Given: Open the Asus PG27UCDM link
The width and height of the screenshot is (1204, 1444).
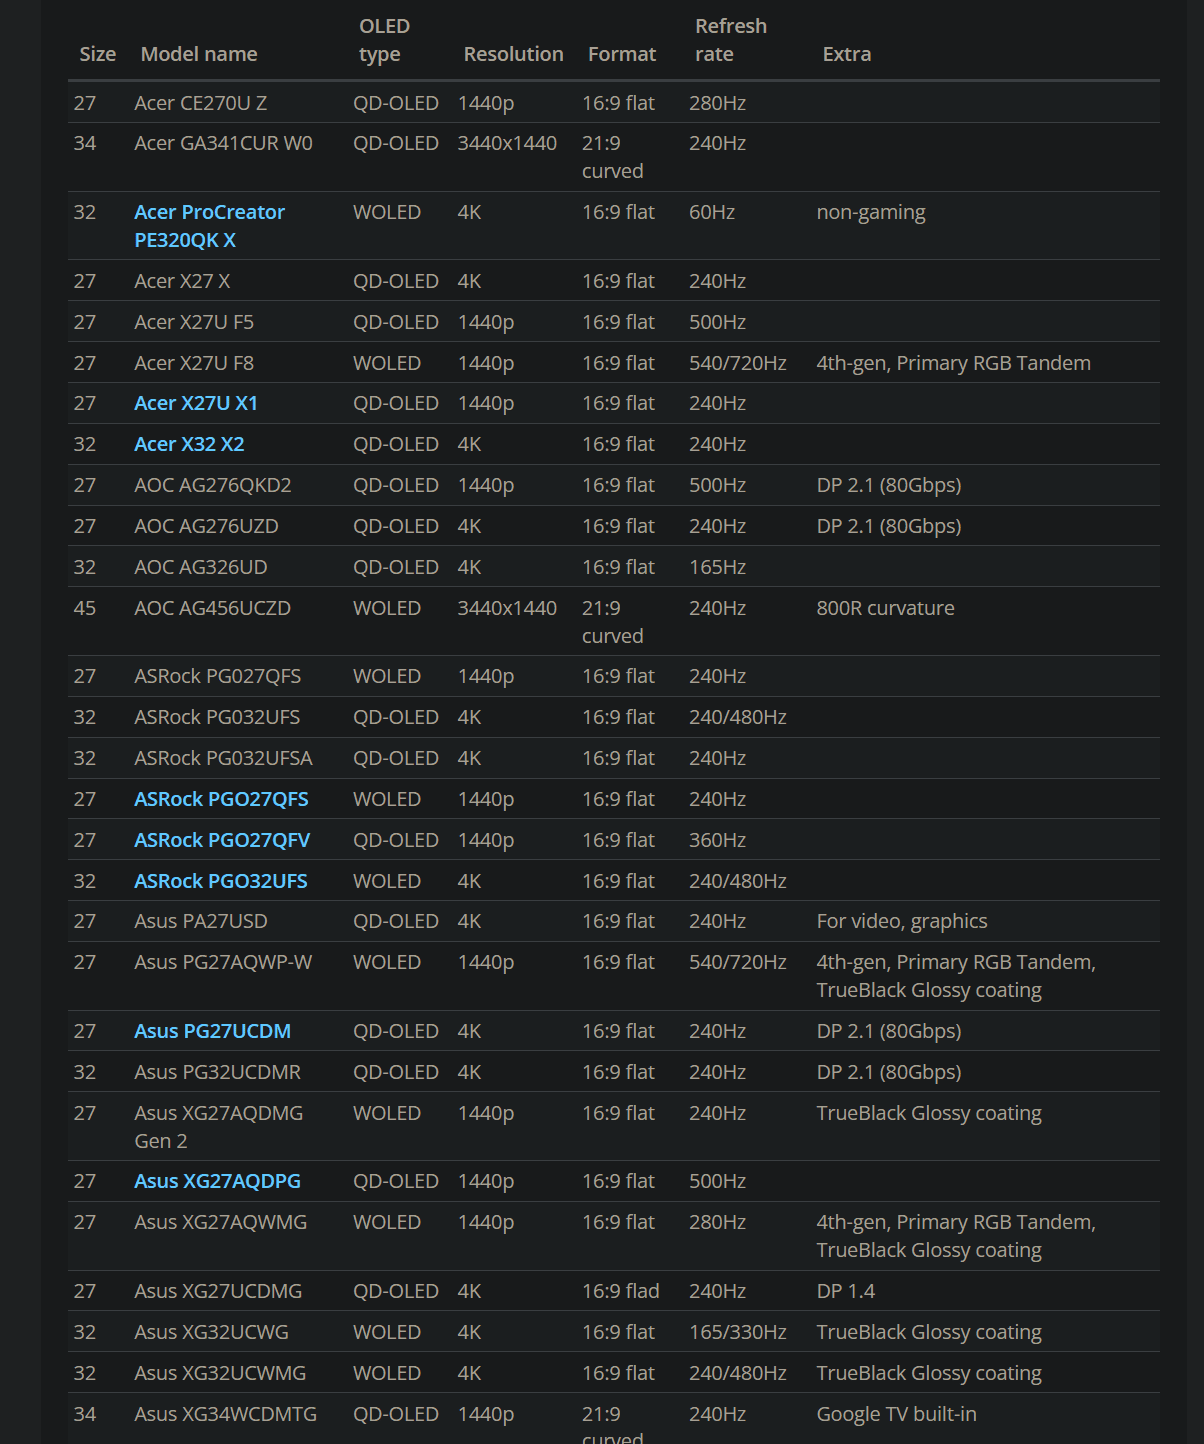Looking at the screenshot, I should pyautogui.click(x=211, y=1031).
